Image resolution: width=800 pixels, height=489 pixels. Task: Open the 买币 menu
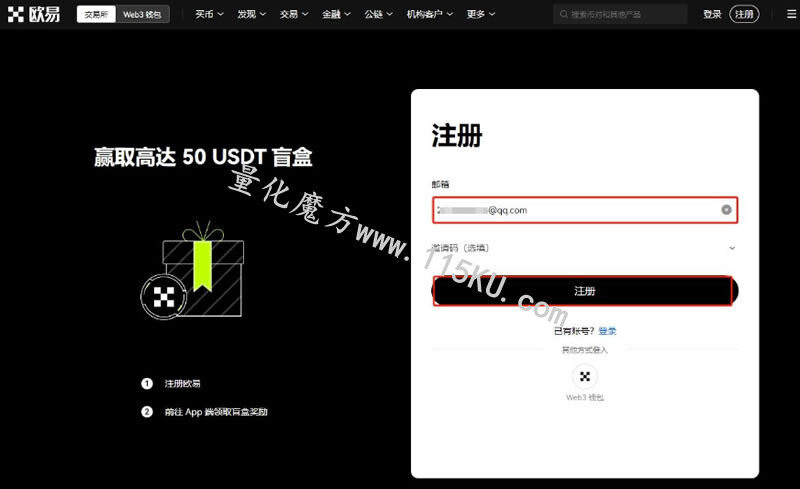(209, 14)
